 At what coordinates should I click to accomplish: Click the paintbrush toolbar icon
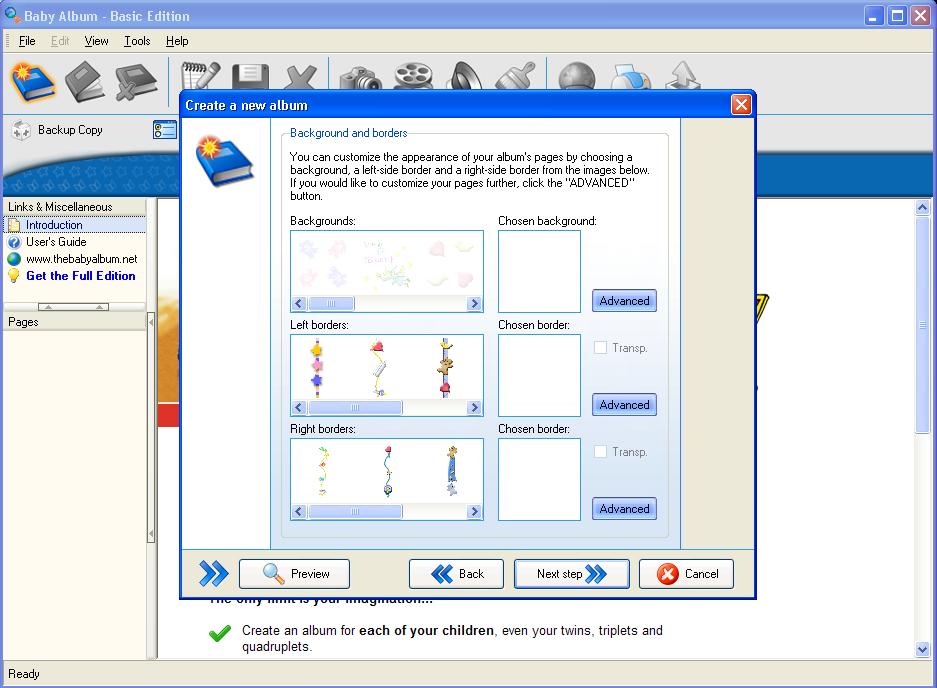(x=516, y=76)
